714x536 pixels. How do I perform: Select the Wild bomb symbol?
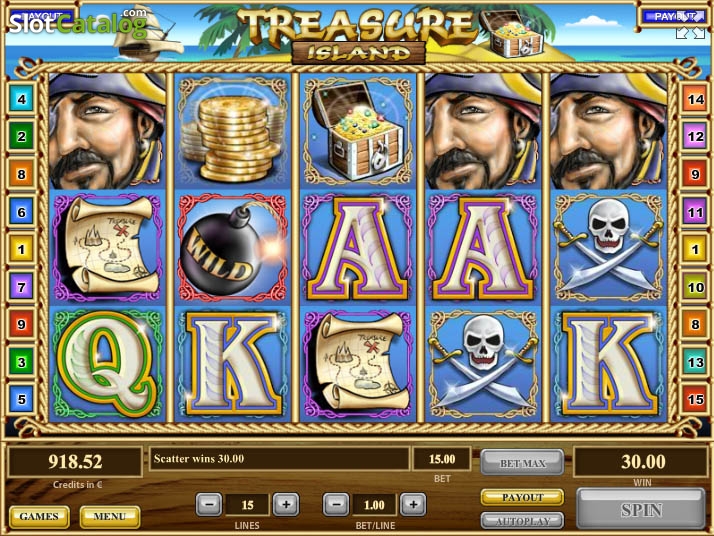[x=232, y=247]
